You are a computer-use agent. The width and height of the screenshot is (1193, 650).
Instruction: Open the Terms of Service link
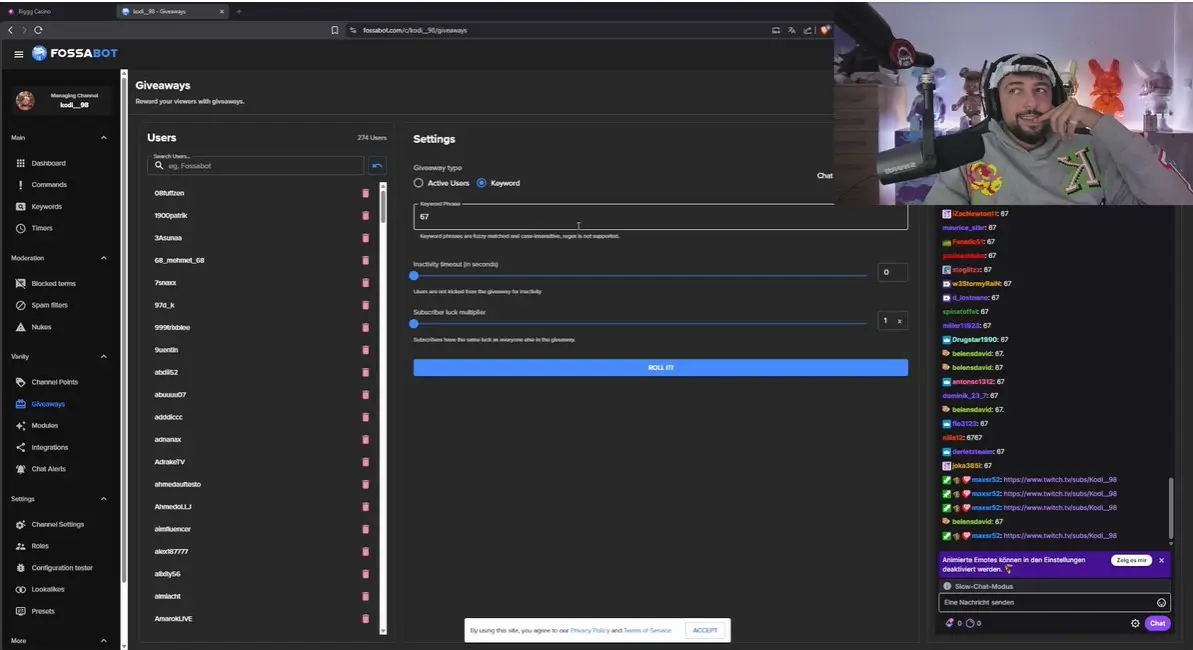(647, 630)
